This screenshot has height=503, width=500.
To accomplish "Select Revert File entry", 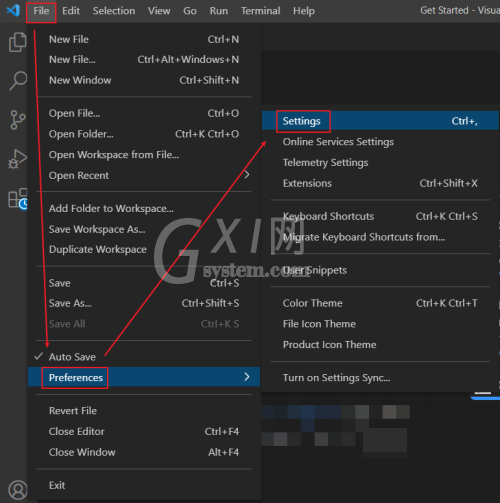I will (x=144, y=411).
